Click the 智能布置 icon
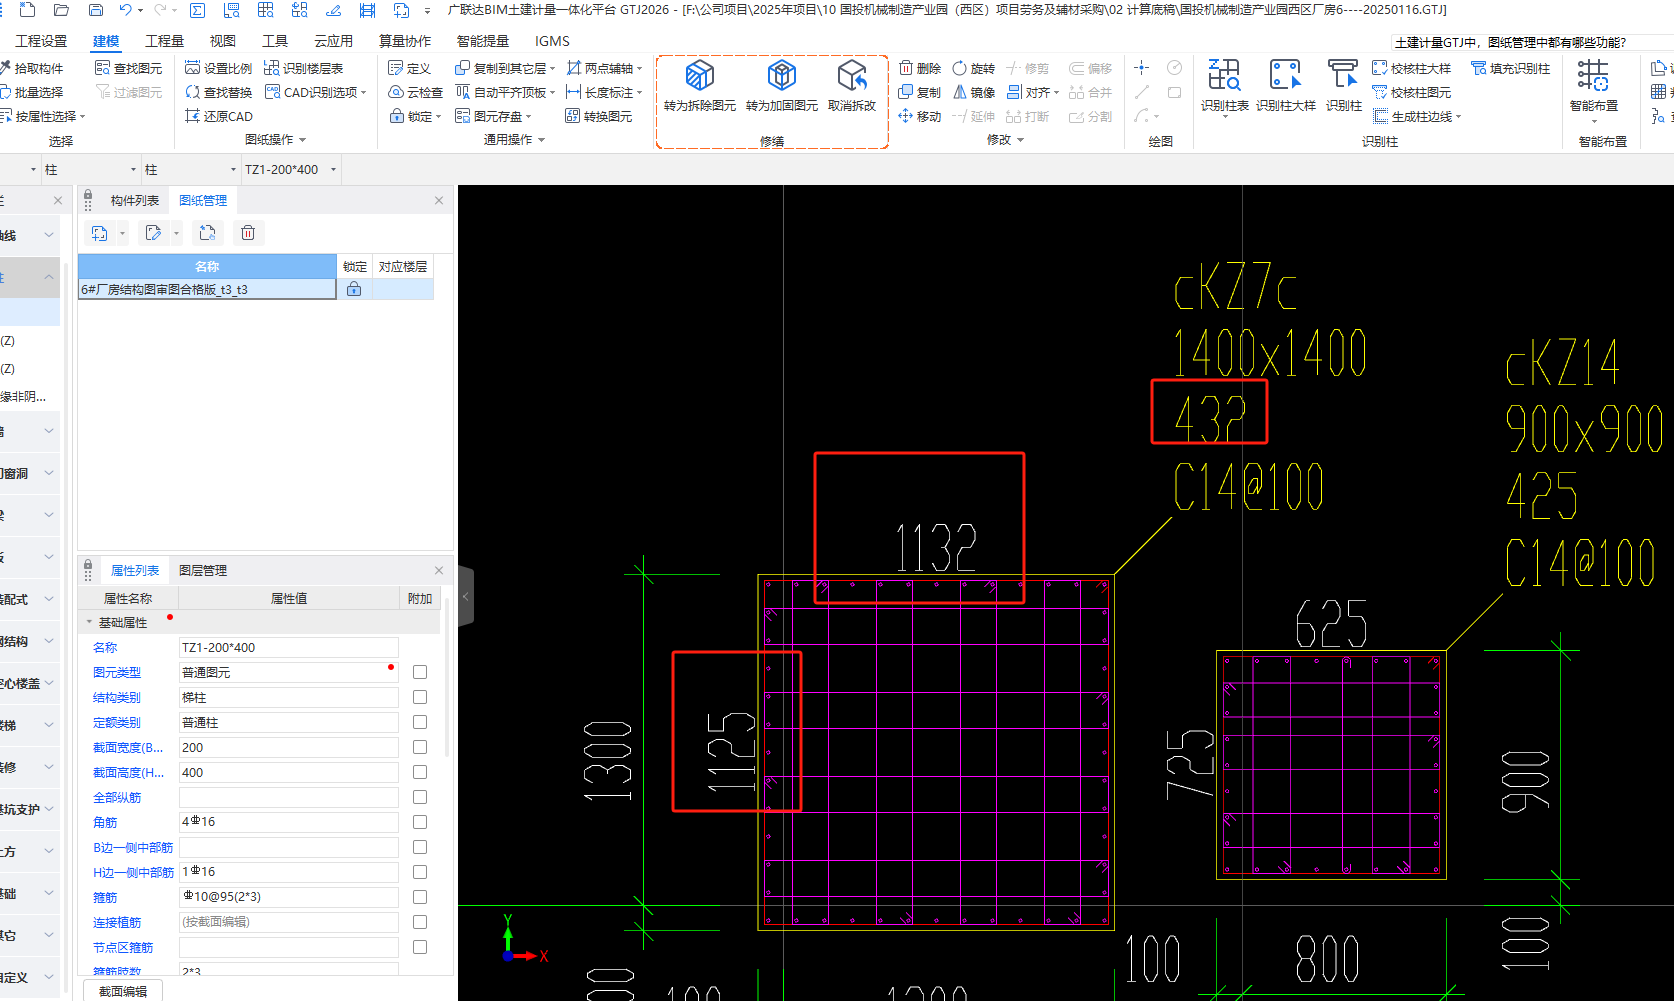Image resolution: width=1674 pixels, height=1001 pixels. pyautogui.click(x=1593, y=77)
